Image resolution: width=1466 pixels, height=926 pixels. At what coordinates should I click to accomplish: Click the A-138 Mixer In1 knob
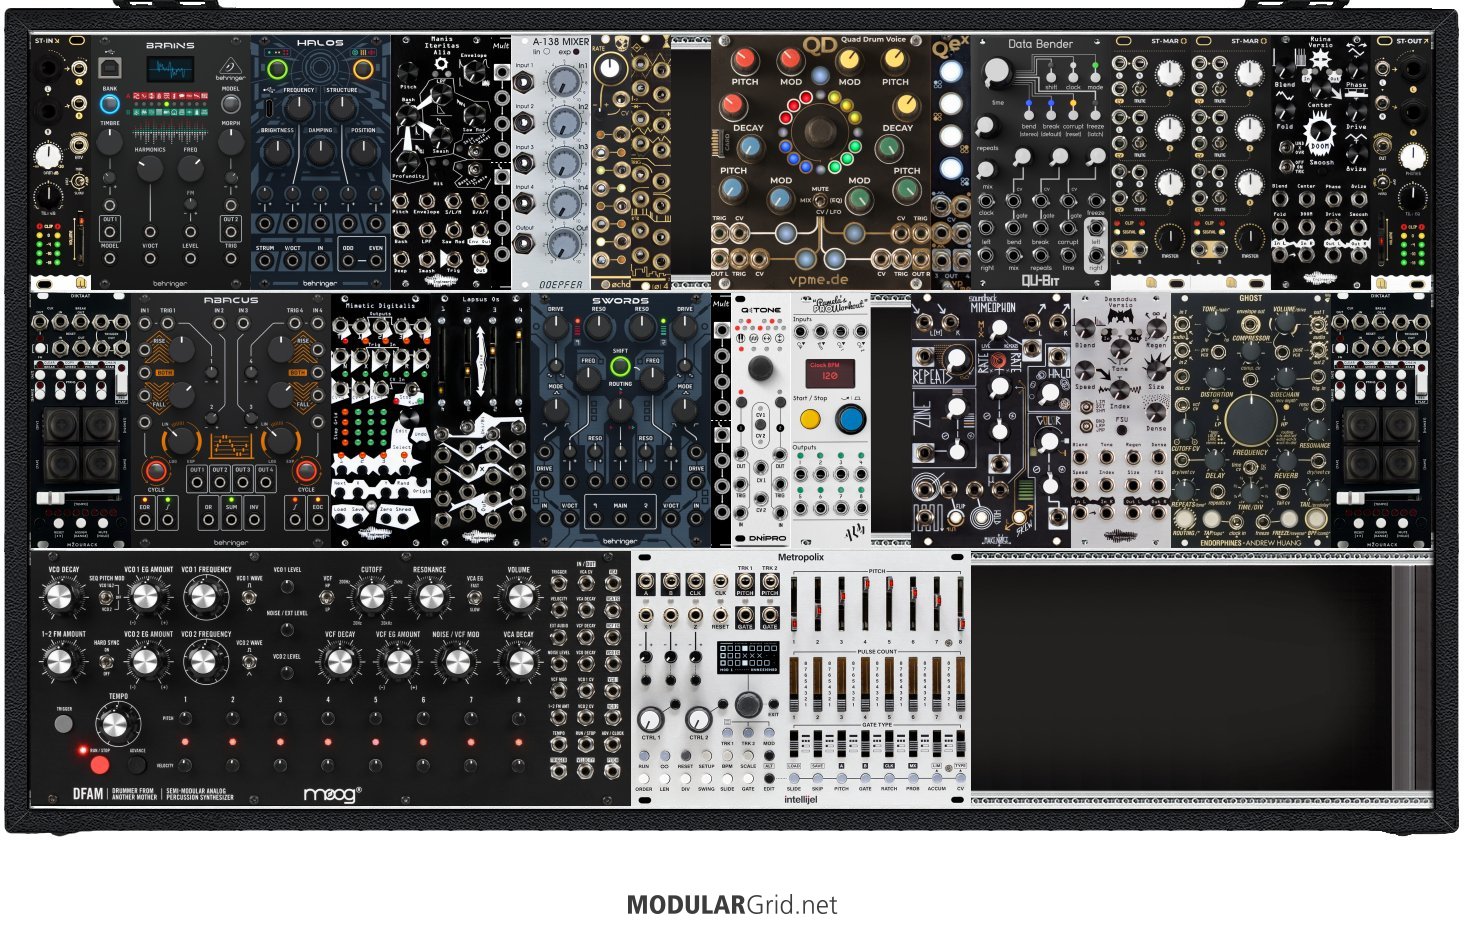point(566,83)
